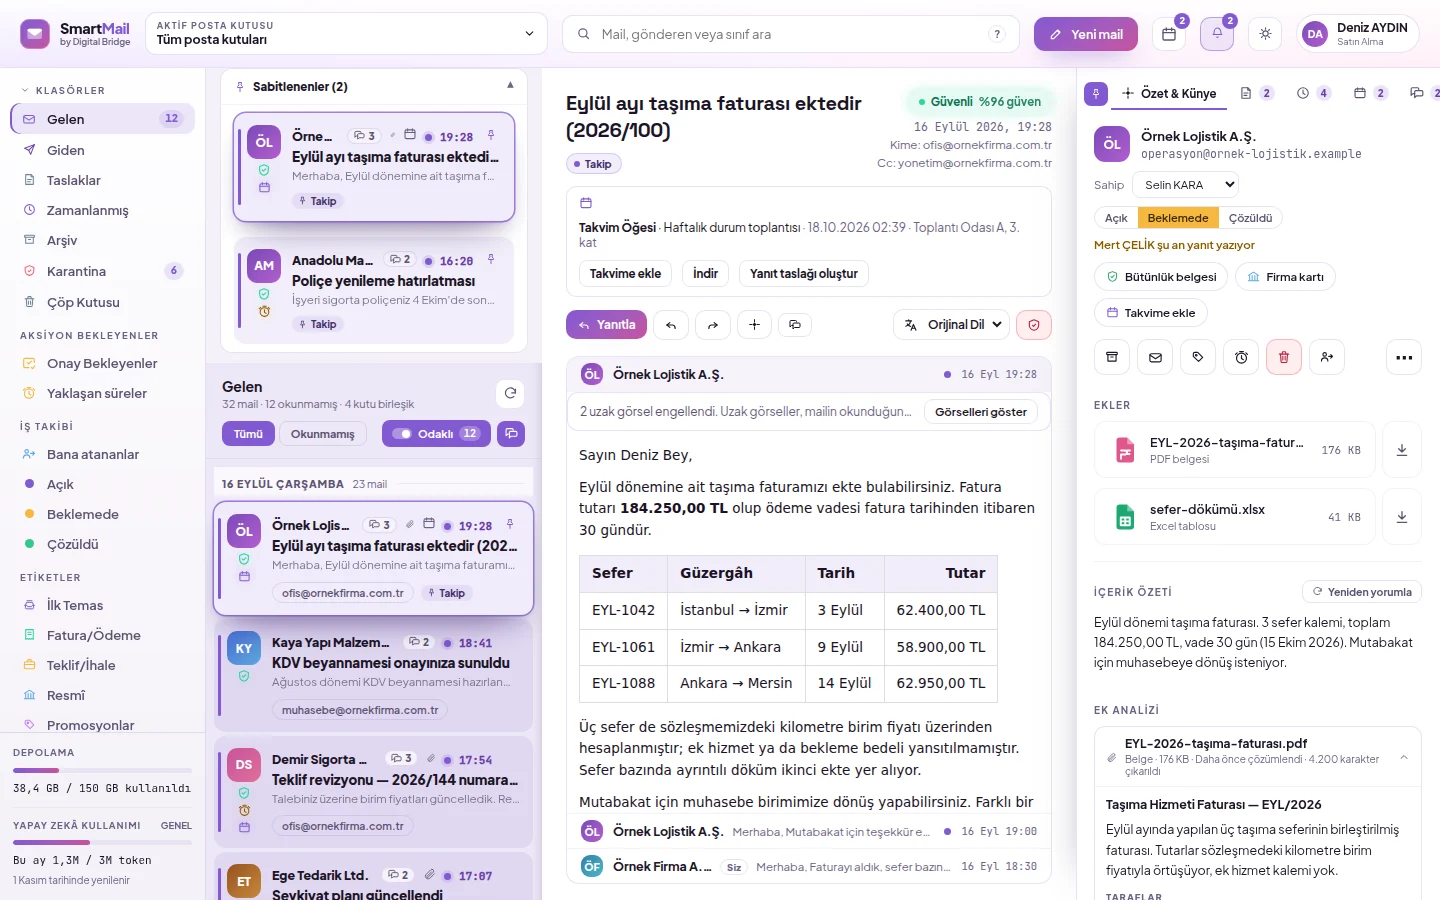Viewport: 1440px width, 900px height.
Task: Open the Kaya Yapı KDV beyannamesi mail
Action: click(x=374, y=675)
